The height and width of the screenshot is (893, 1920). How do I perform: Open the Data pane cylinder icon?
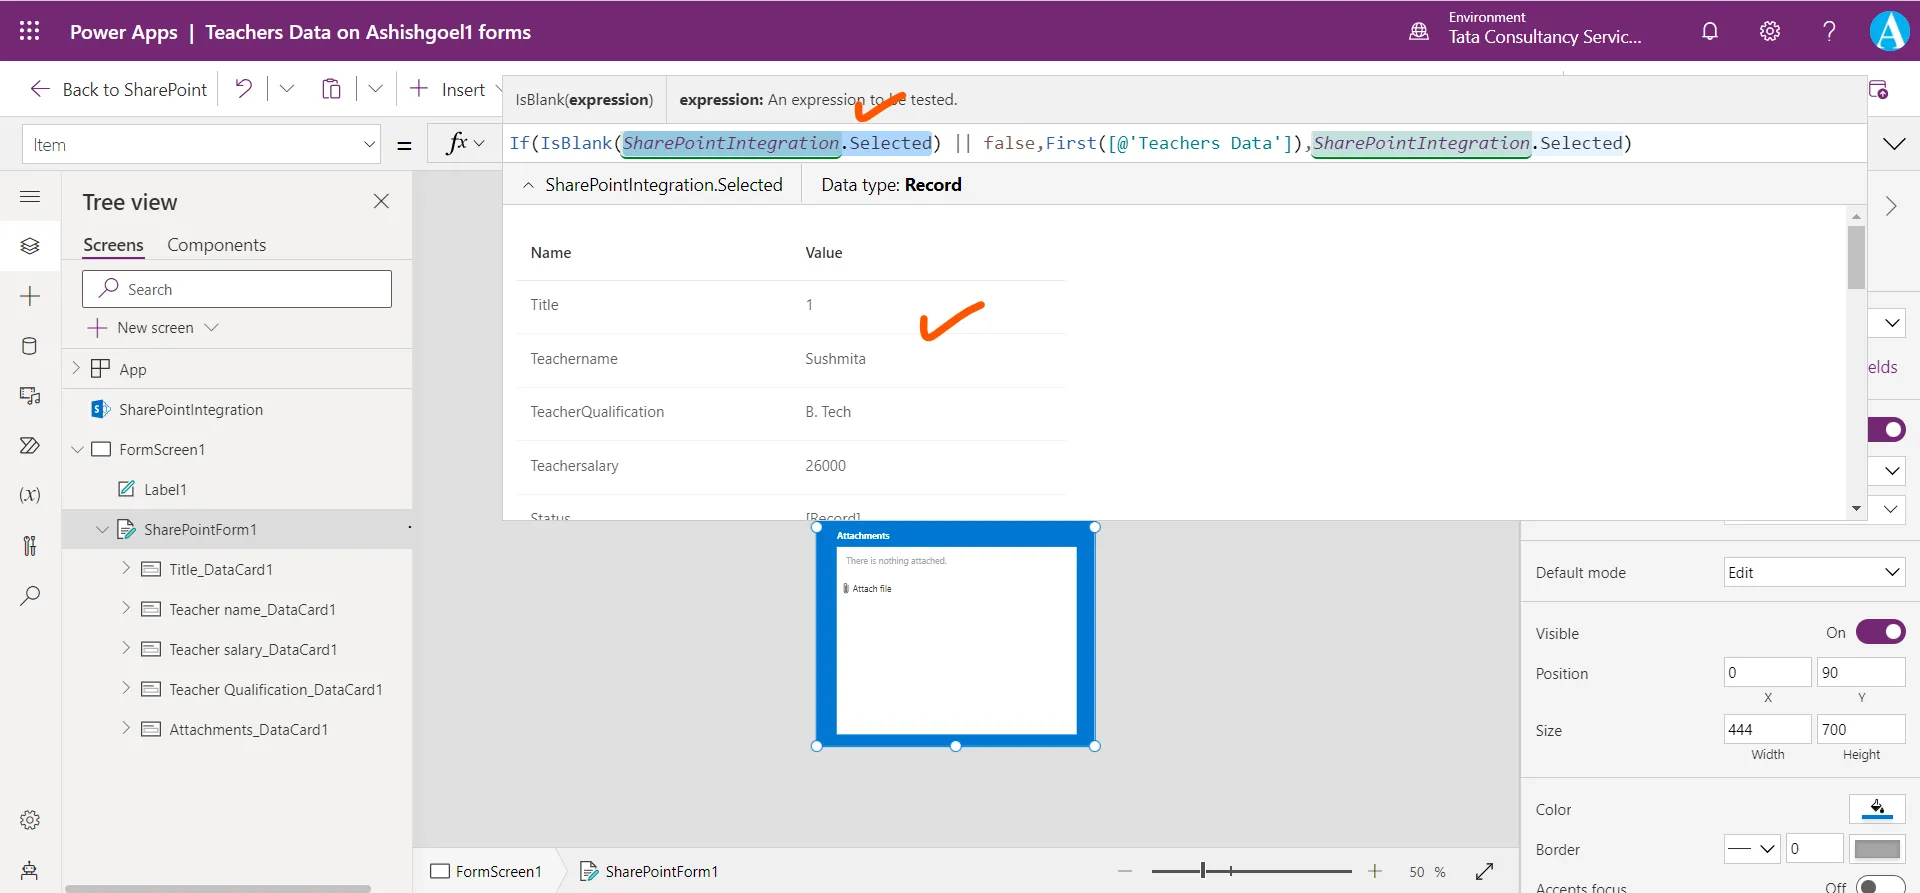pyautogui.click(x=30, y=346)
